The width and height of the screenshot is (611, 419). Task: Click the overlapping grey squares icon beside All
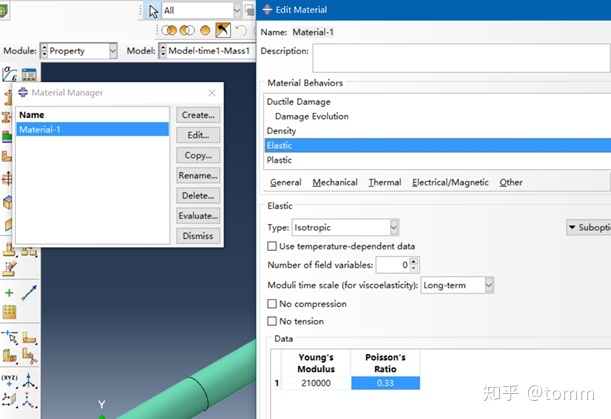pos(249,11)
